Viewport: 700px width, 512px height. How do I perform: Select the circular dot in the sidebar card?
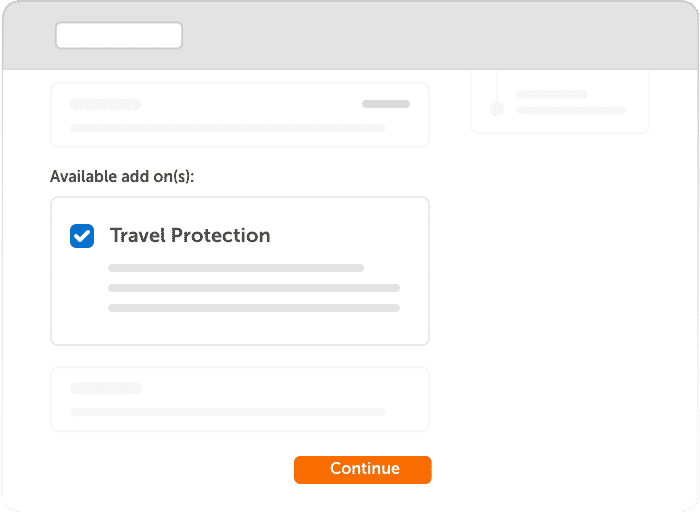point(497,109)
